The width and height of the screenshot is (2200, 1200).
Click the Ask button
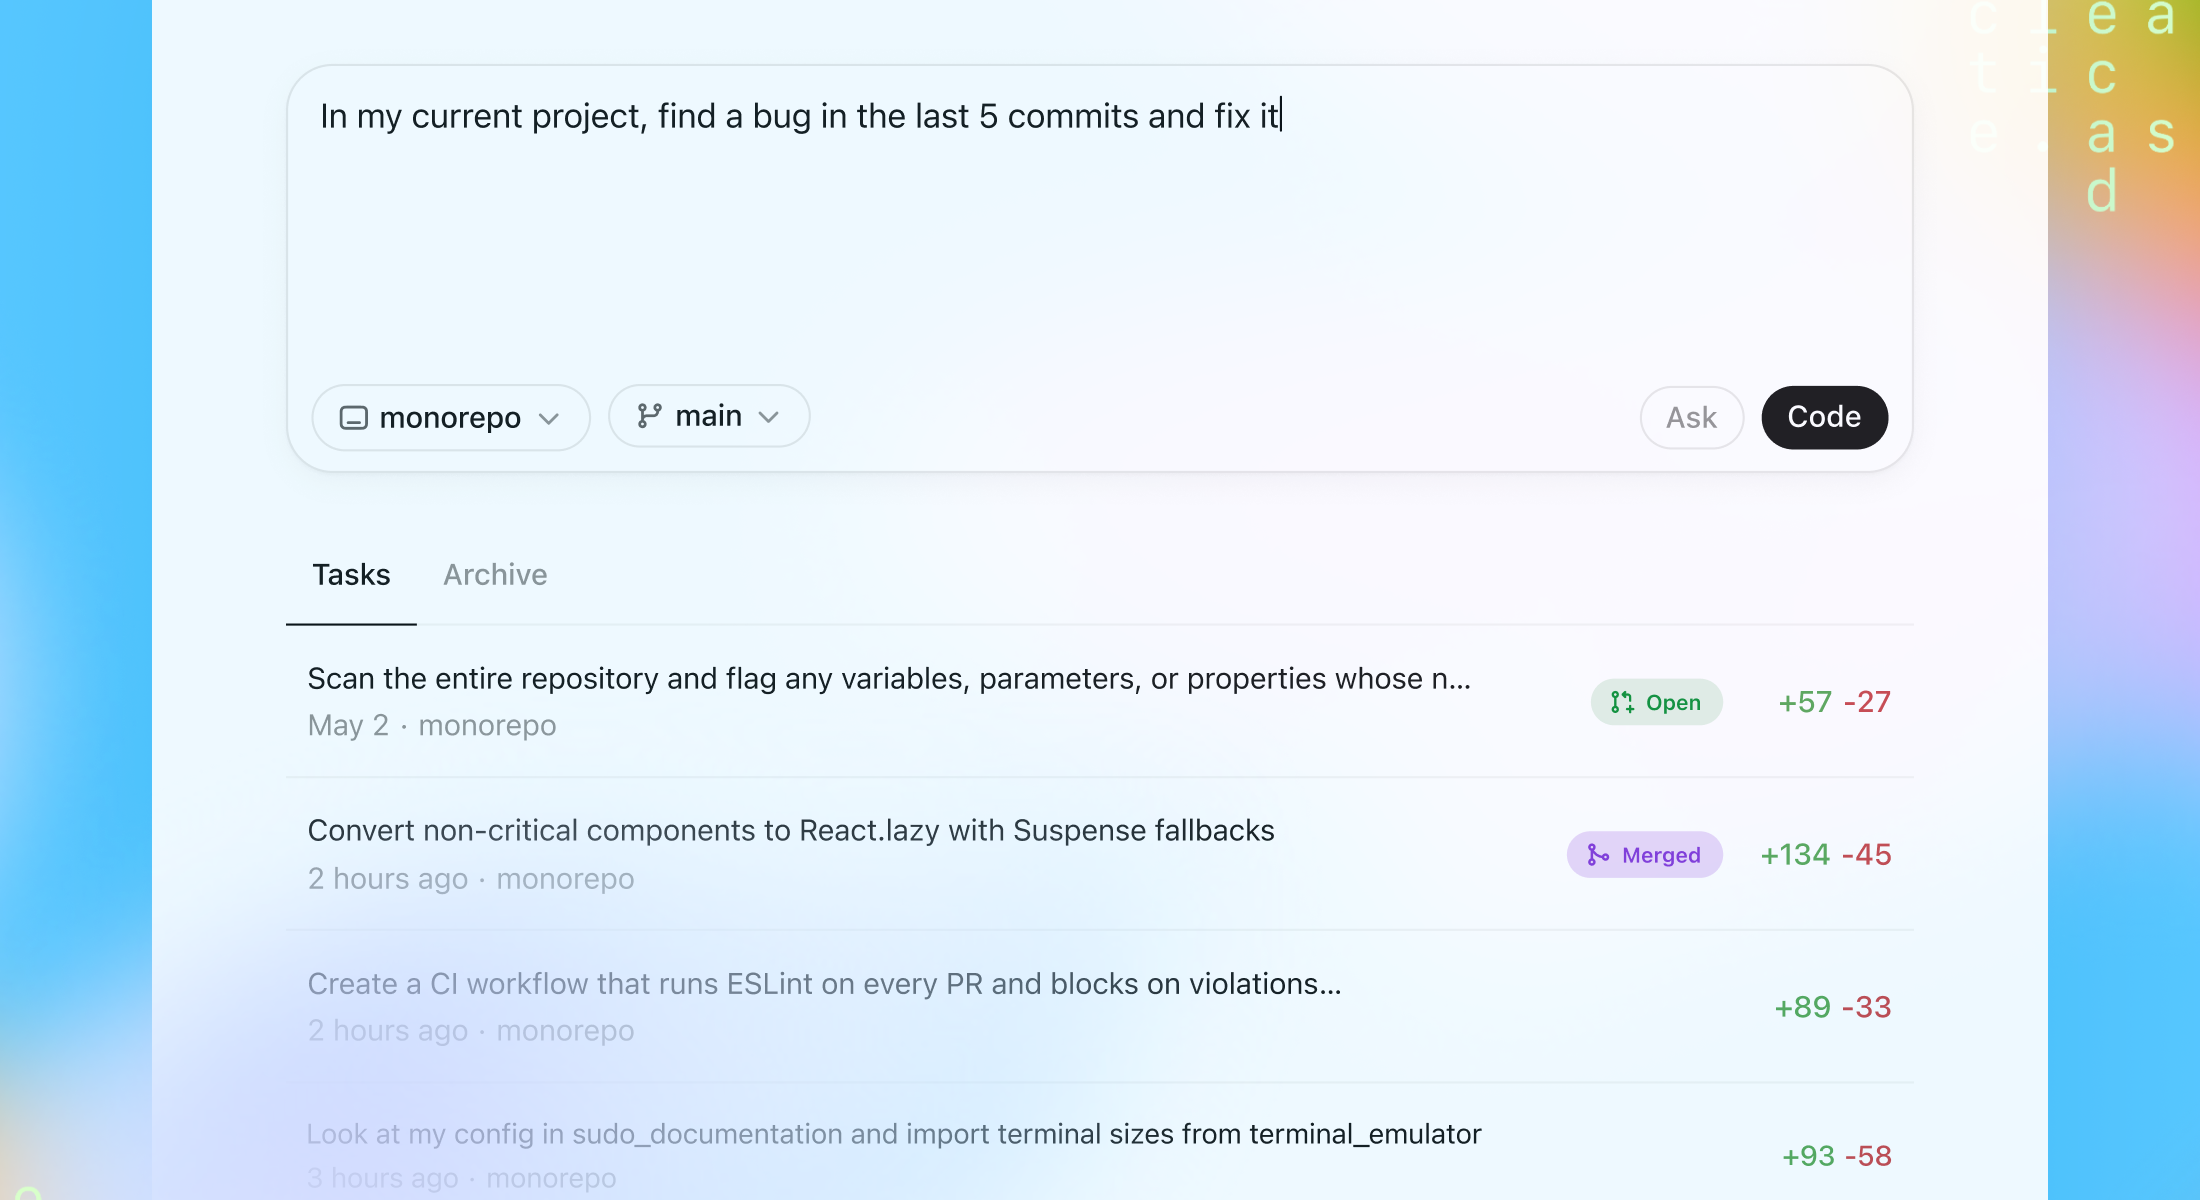1692,418
